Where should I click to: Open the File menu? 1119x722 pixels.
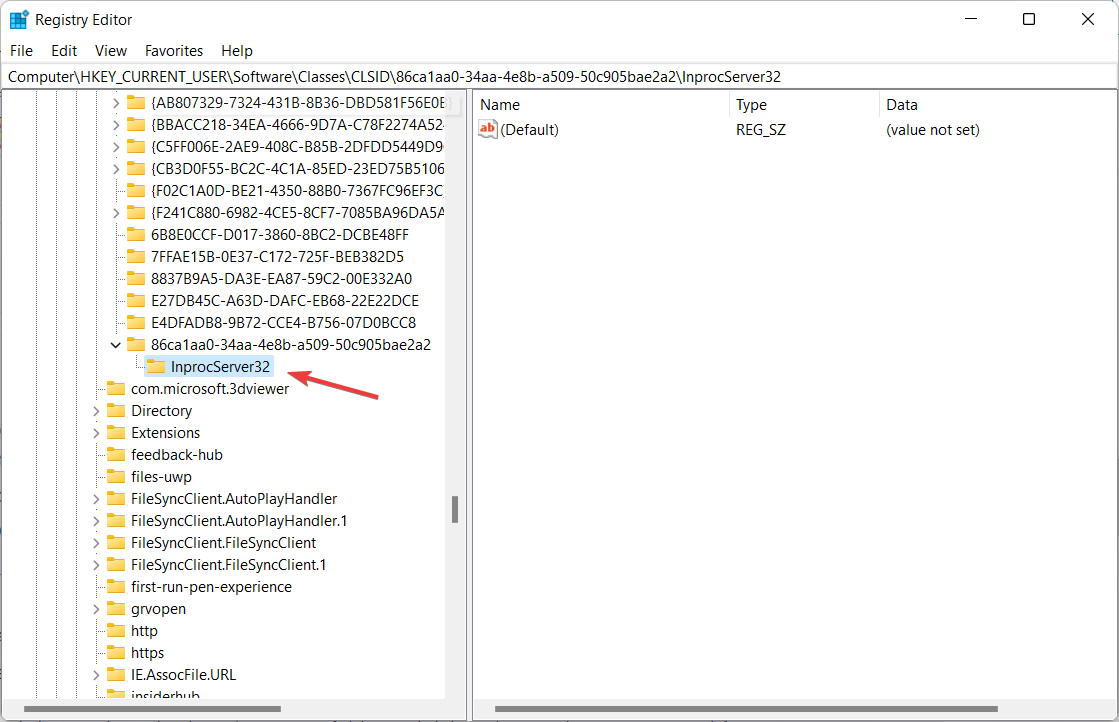[x=21, y=51]
